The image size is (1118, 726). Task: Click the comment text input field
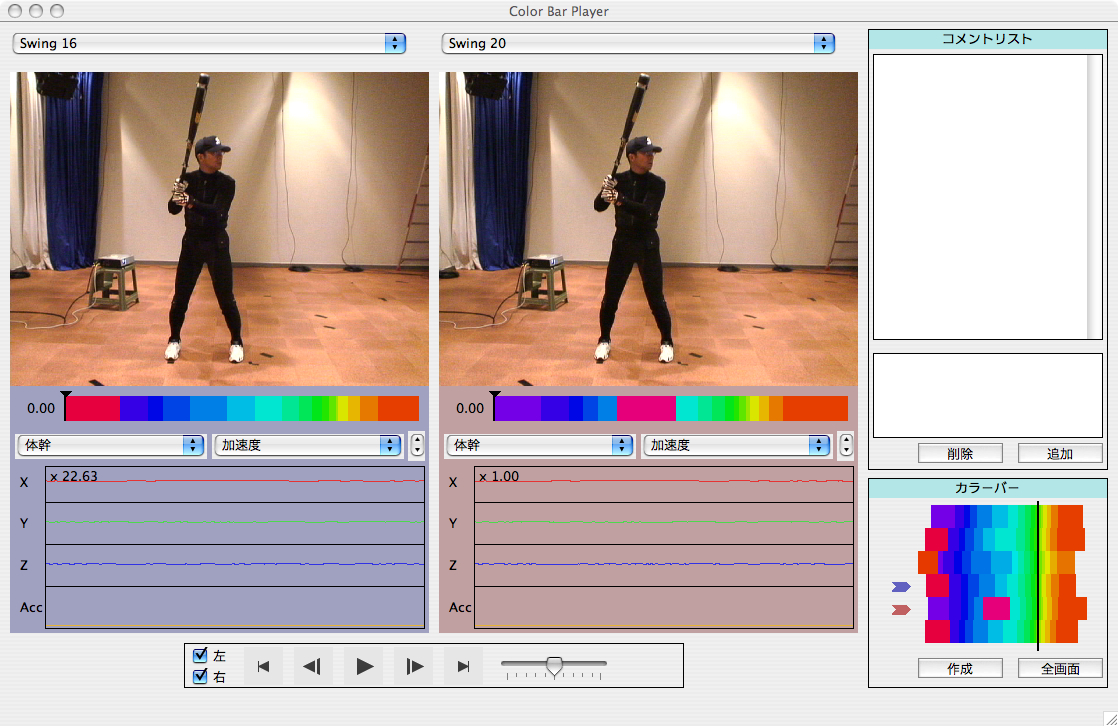pyautogui.click(x=987, y=395)
